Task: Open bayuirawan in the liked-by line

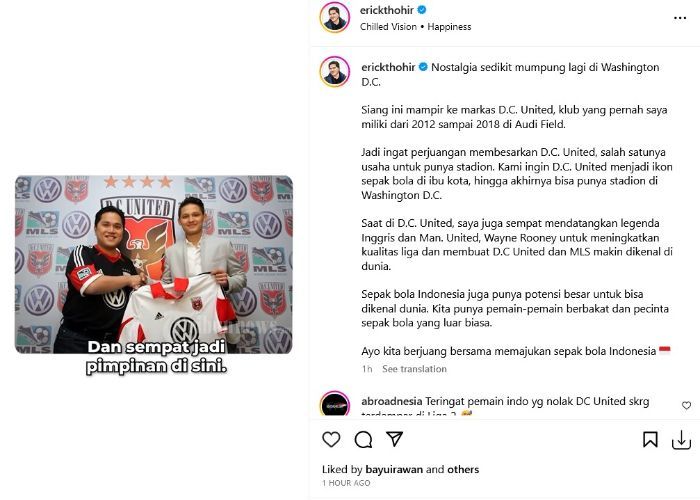Action: [x=394, y=470]
